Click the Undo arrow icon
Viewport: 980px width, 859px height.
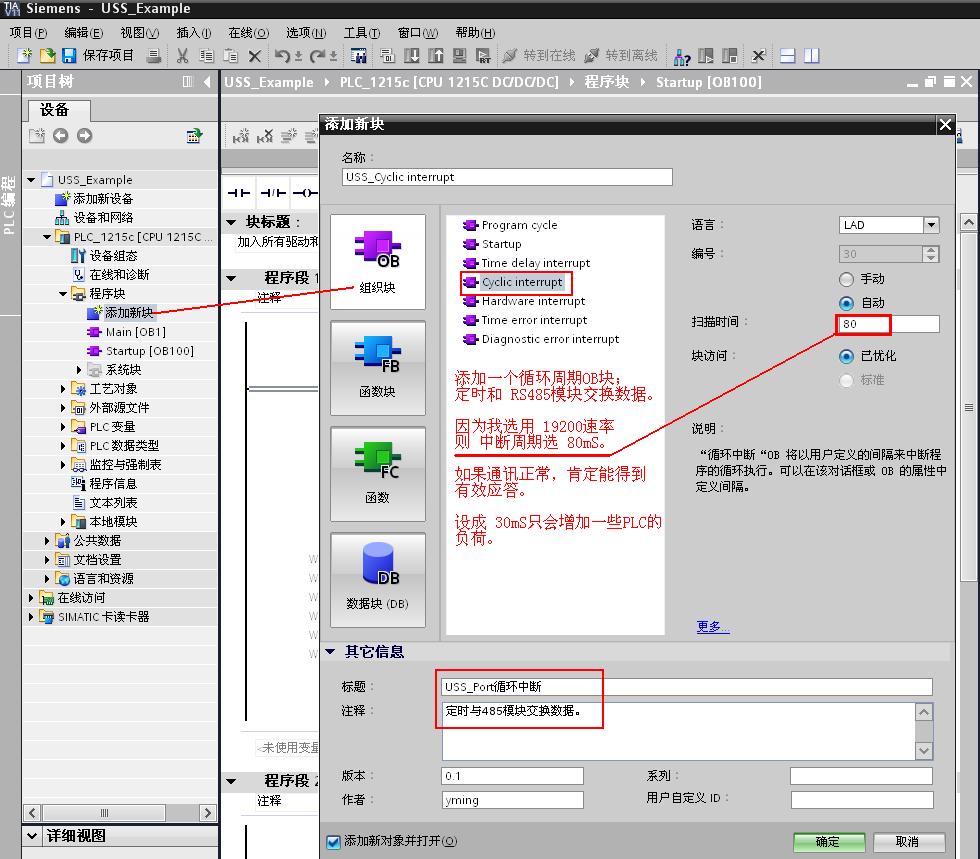coord(282,56)
